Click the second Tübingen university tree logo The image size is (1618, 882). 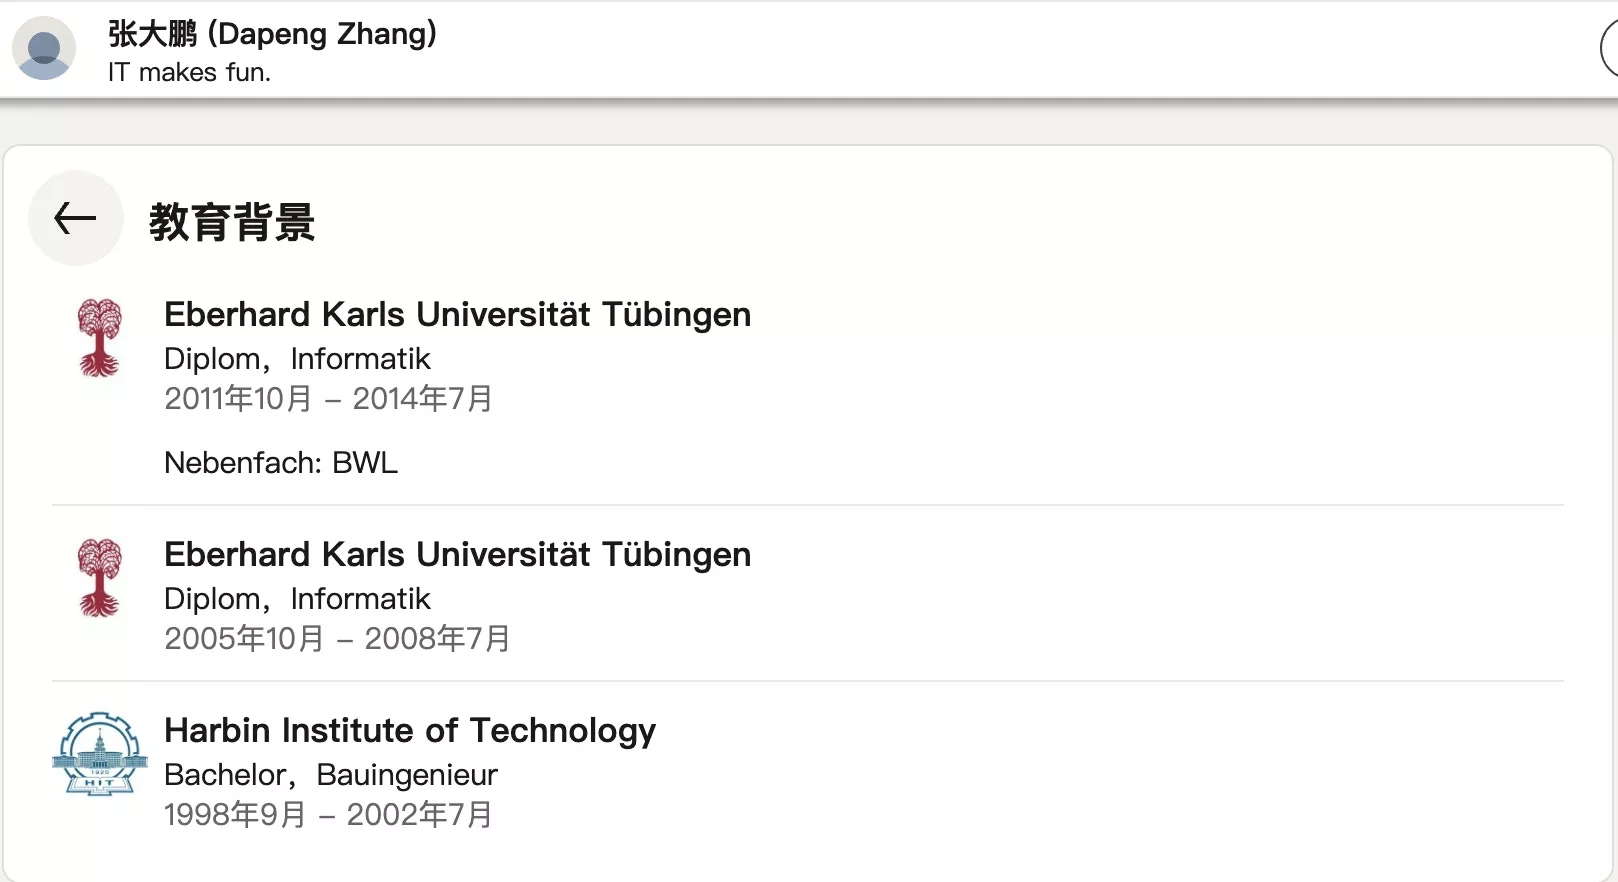pyautogui.click(x=100, y=578)
